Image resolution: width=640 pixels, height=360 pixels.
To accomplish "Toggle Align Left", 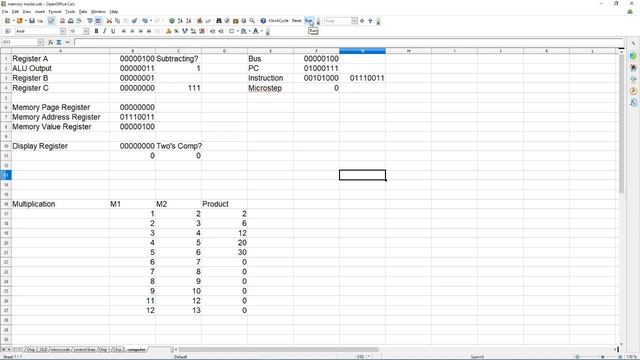I will click(x=124, y=31).
